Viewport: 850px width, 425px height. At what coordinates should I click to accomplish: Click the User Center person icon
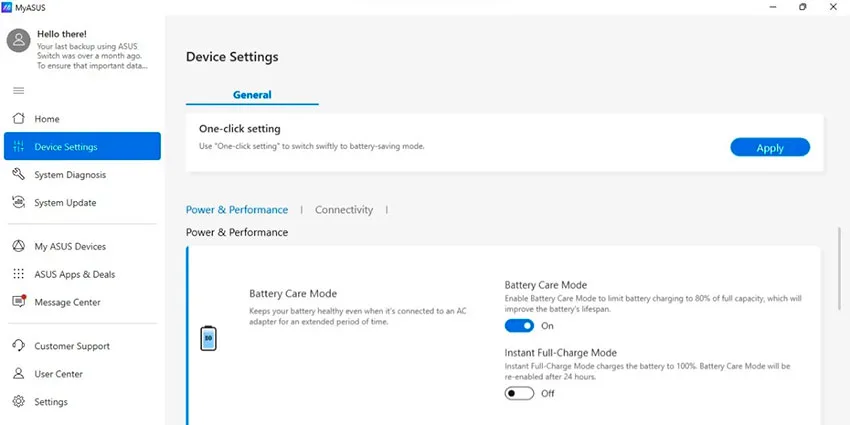[x=18, y=374]
